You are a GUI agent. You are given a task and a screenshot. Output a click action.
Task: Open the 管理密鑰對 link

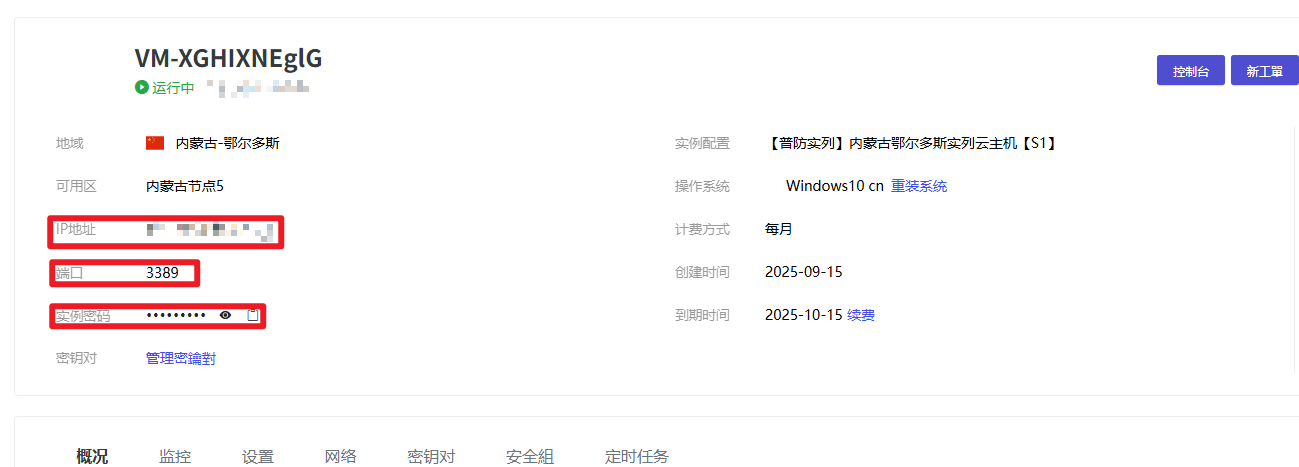[x=181, y=358]
